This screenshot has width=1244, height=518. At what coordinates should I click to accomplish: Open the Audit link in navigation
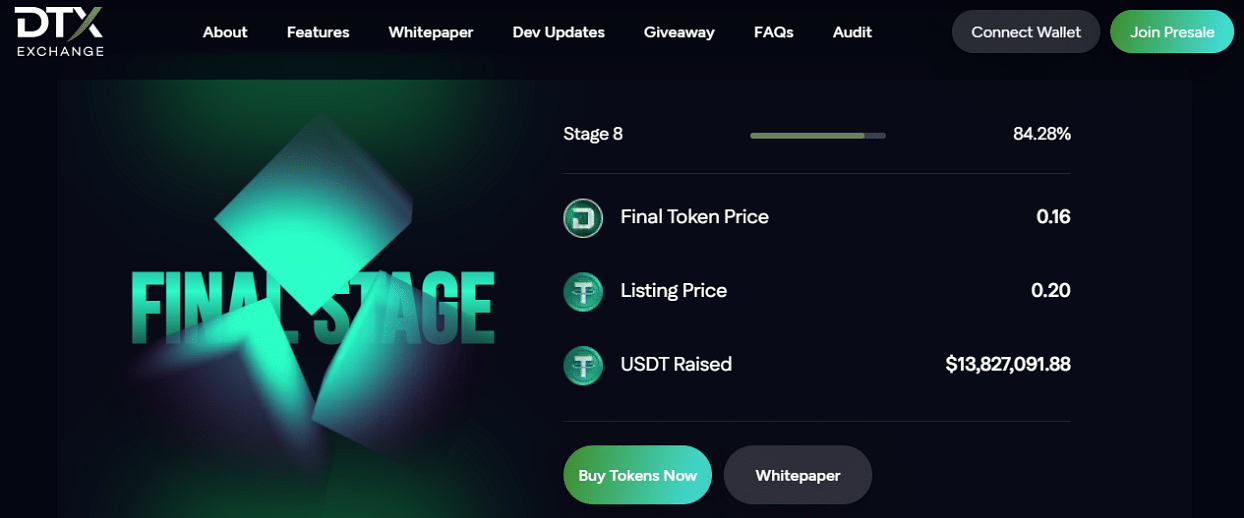(x=852, y=32)
